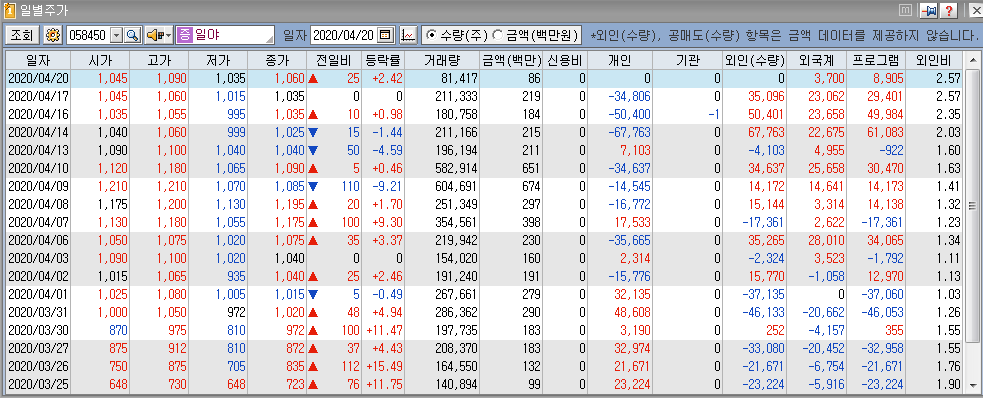The image size is (983, 398).
Task: Click the -67,763 individual net cell
Action: [619, 132]
